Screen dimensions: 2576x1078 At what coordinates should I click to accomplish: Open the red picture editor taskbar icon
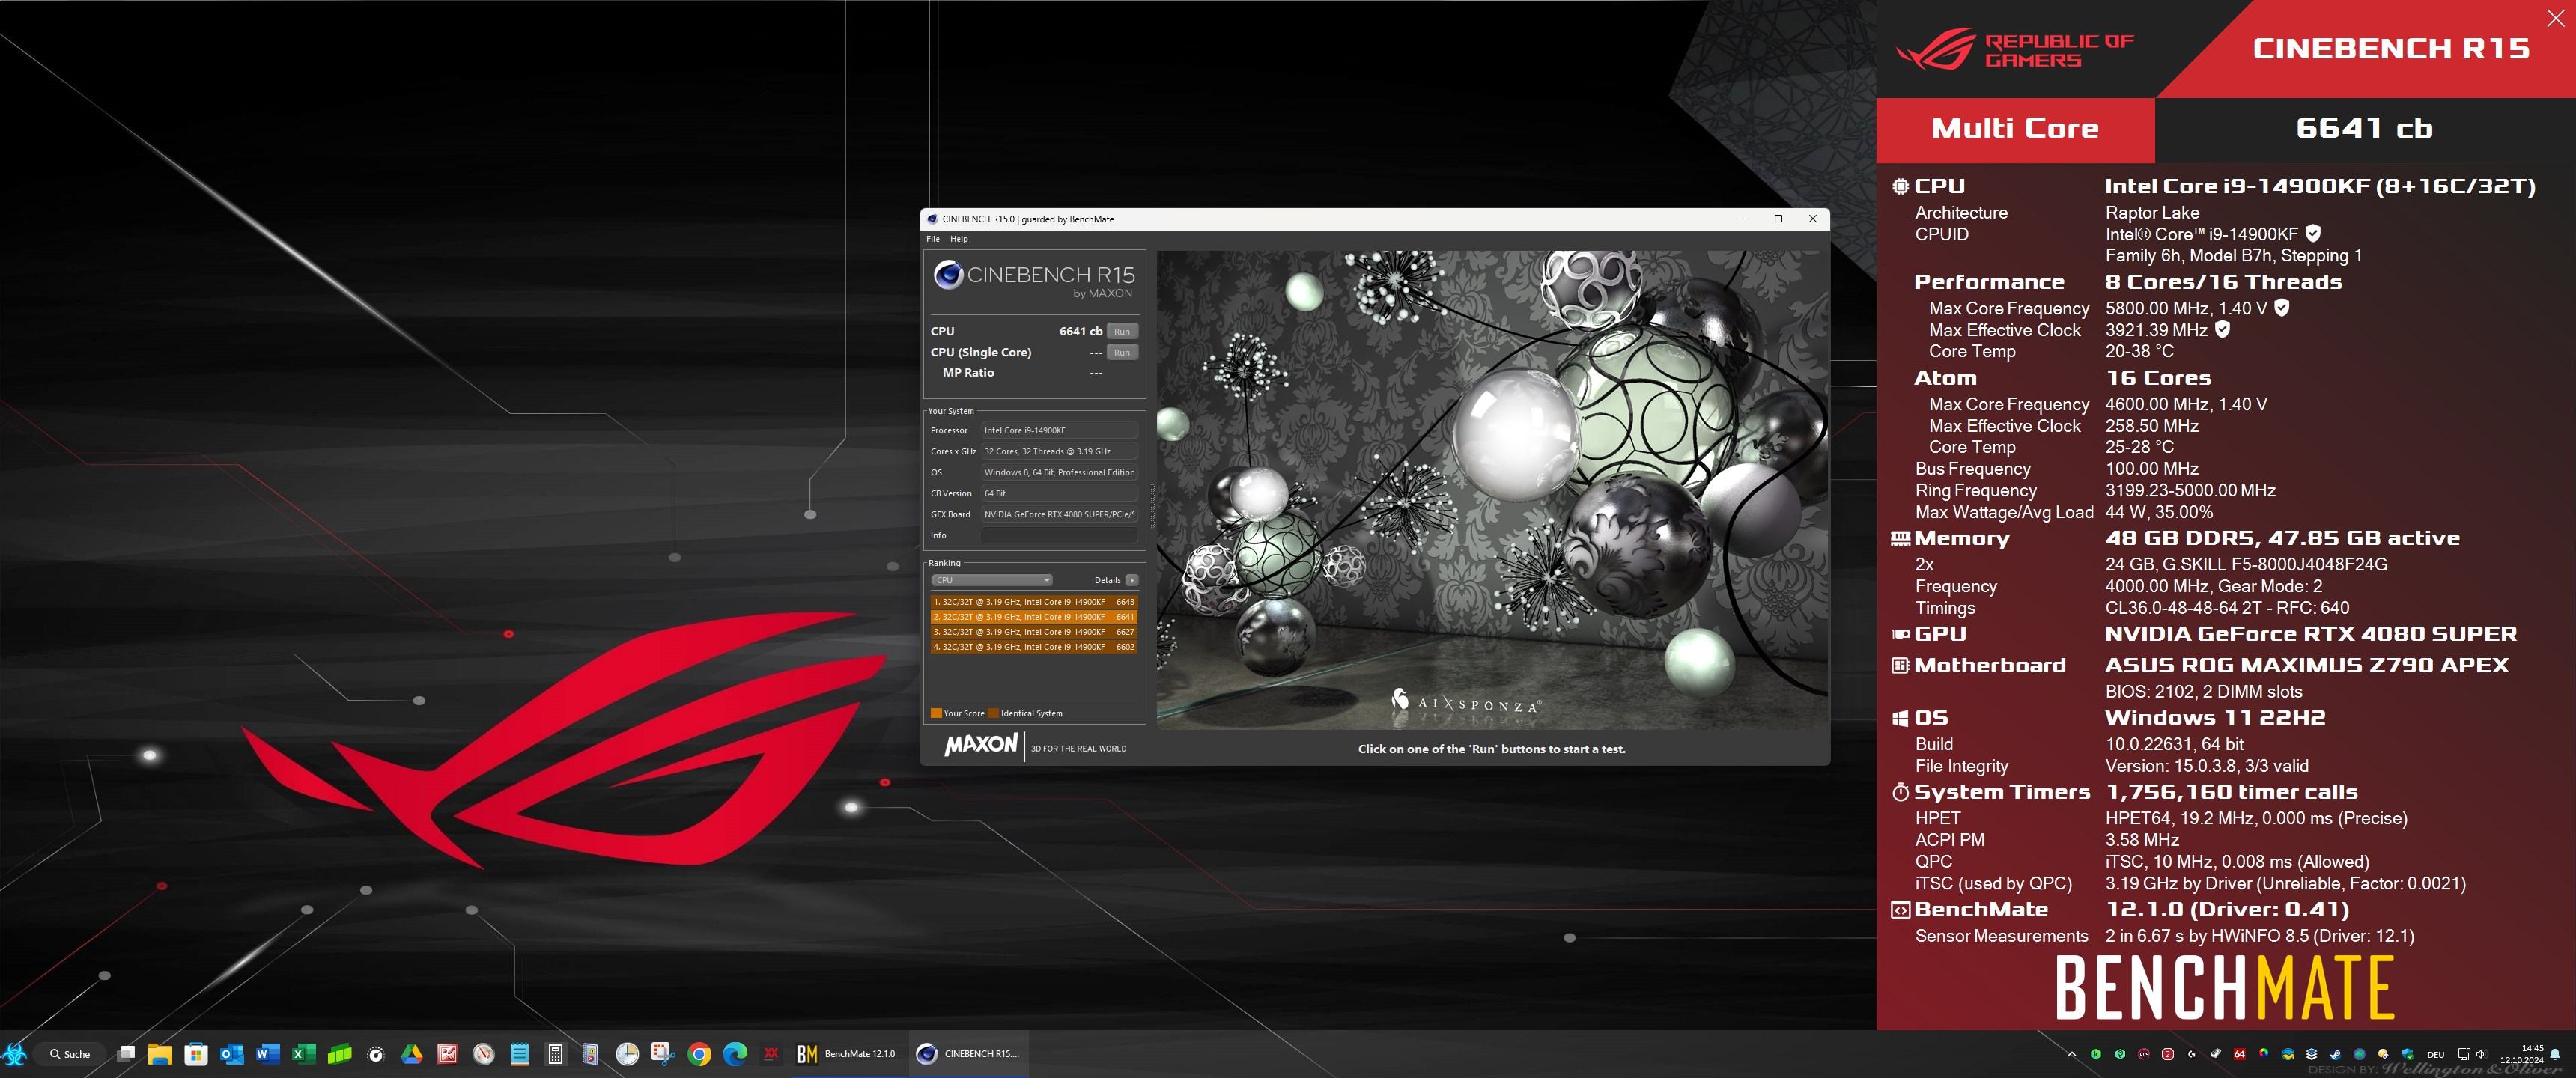[x=448, y=1053]
